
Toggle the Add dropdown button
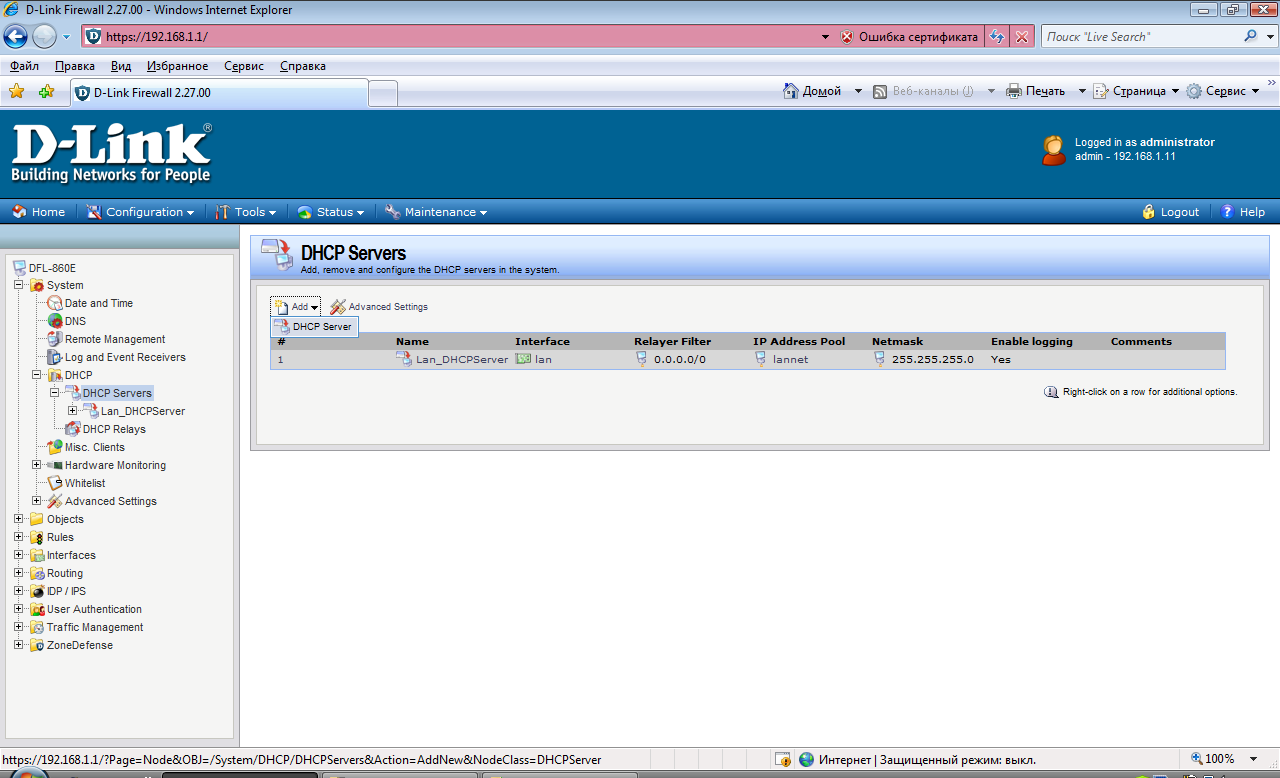[296, 307]
